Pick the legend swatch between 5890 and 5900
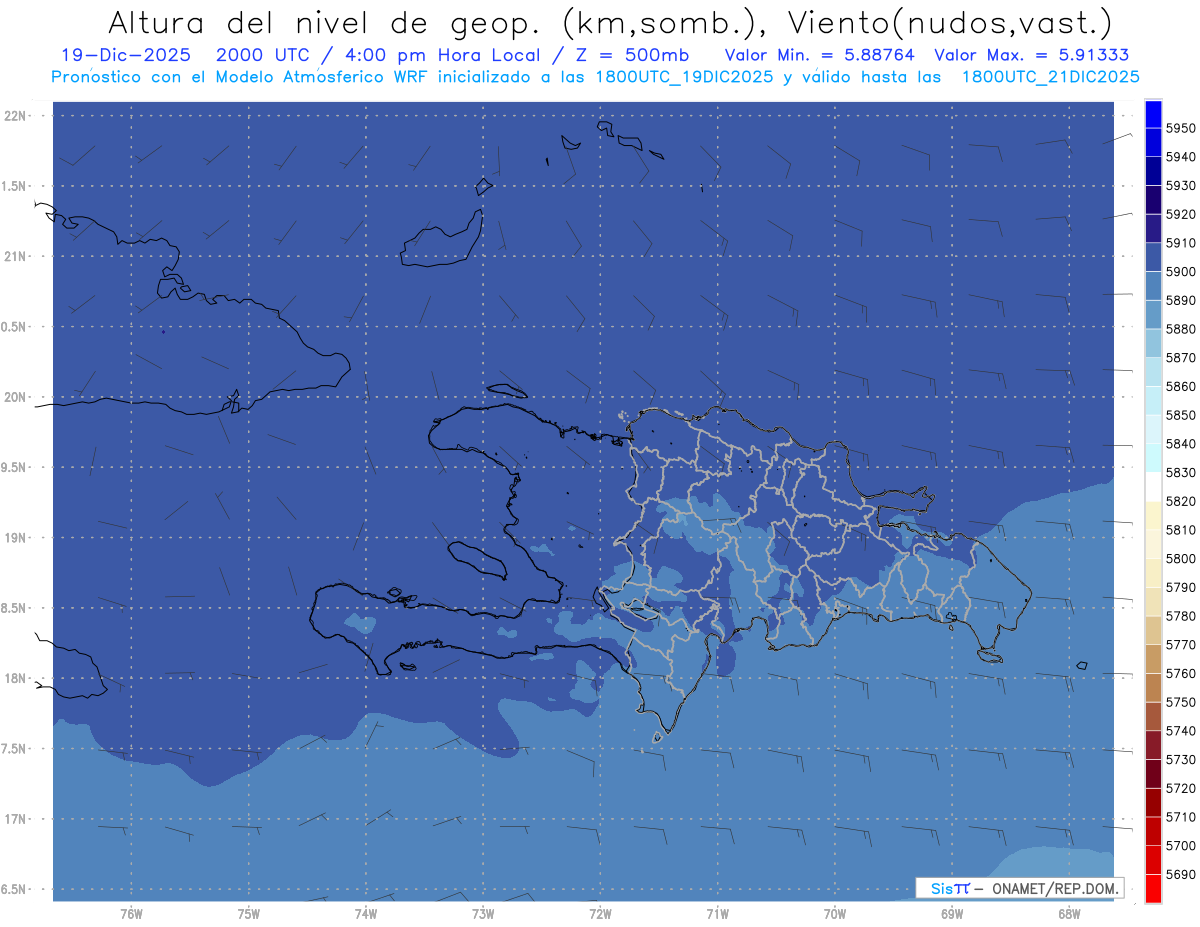Screen dimensions: 1200x927 pyautogui.click(x=1153, y=286)
